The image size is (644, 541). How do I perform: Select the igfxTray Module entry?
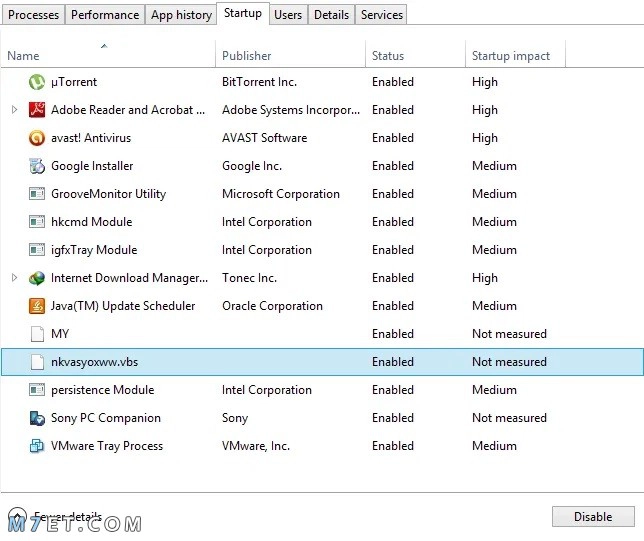click(94, 250)
